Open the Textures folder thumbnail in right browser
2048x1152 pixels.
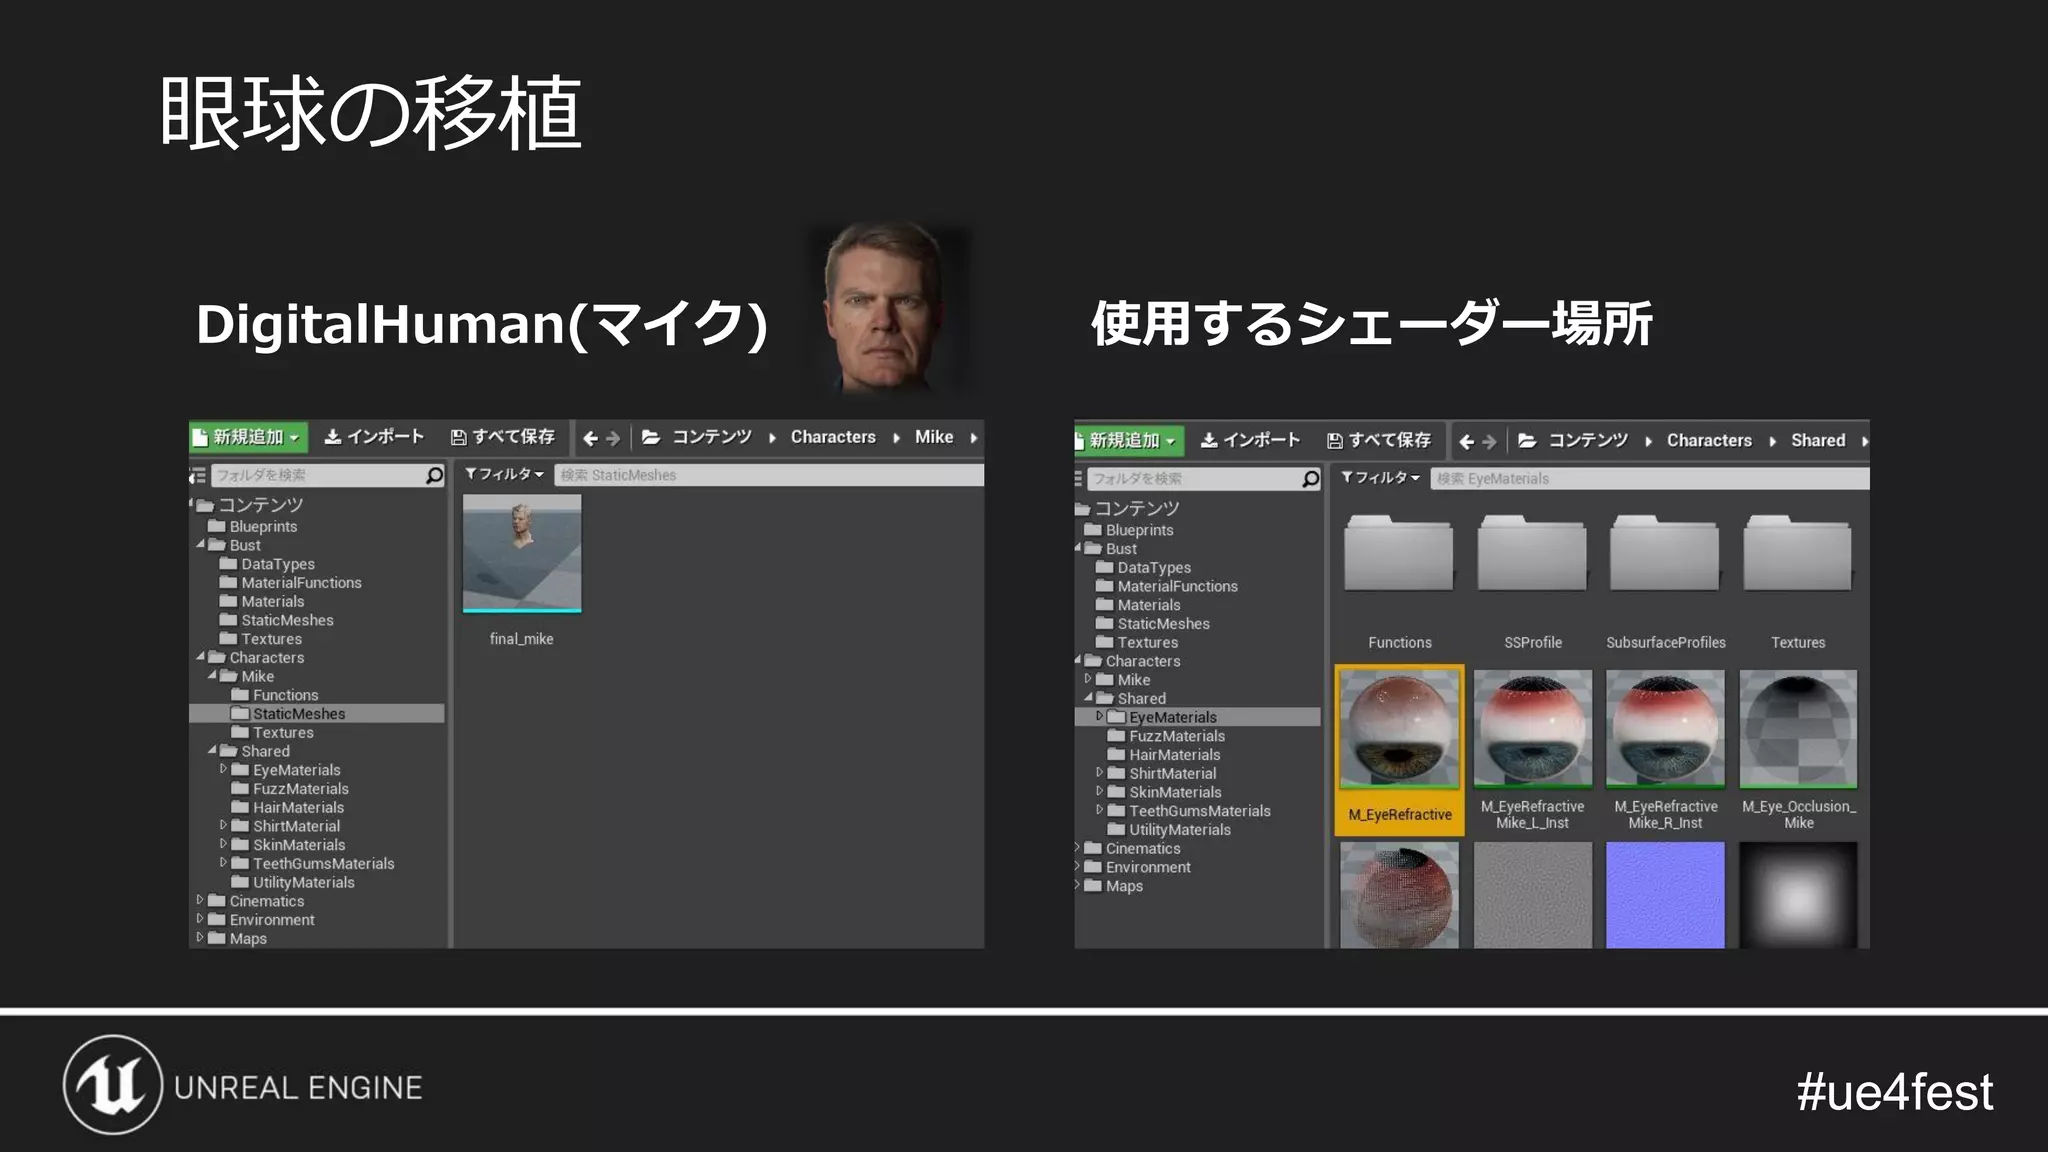1798,555
